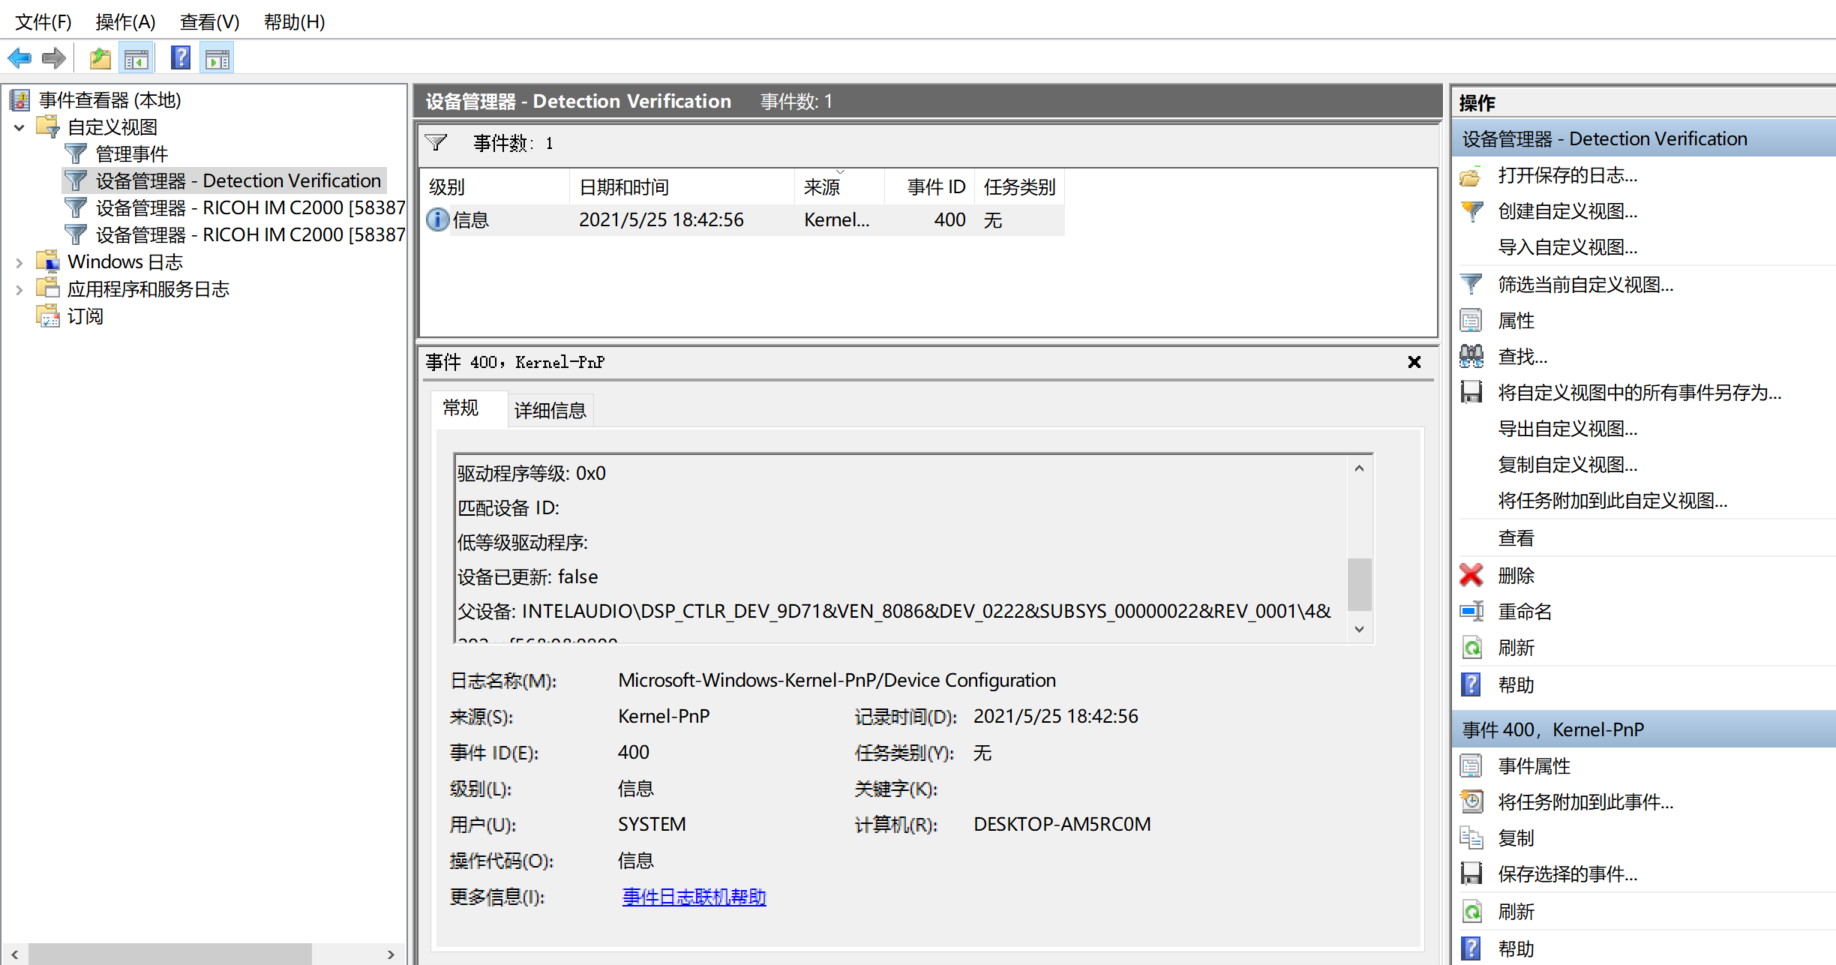This screenshot has height=965, width=1836.
Task: Click the up-one-level folder toolbar icon
Action: coord(100,59)
